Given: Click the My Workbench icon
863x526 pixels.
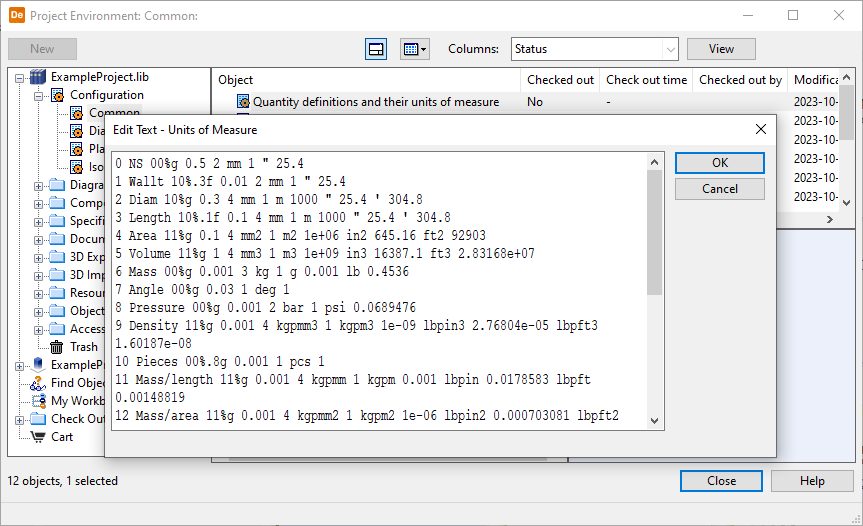Looking at the screenshot, I should (38, 401).
